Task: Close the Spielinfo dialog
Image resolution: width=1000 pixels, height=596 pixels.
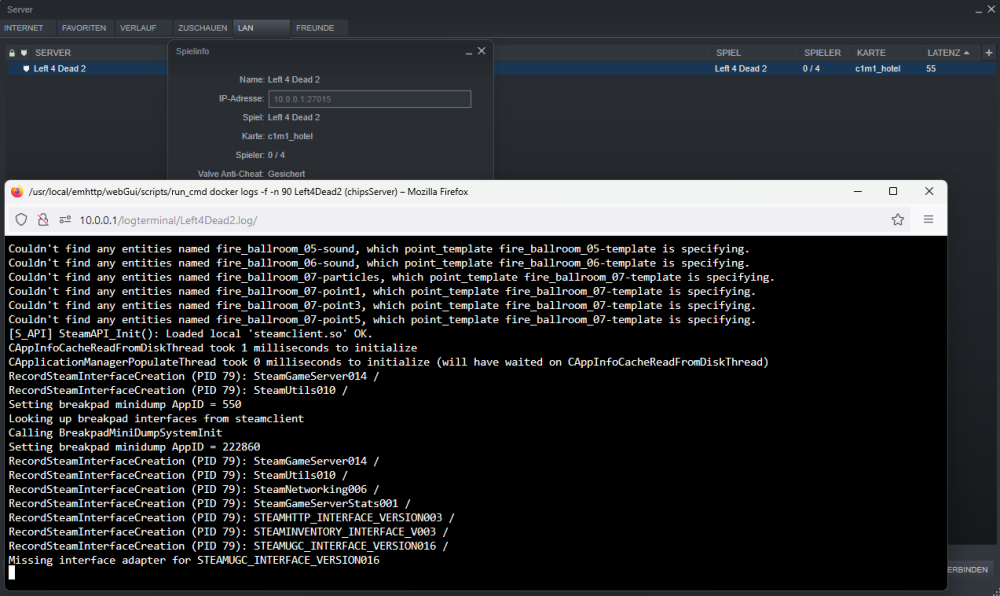Action: (x=482, y=51)
